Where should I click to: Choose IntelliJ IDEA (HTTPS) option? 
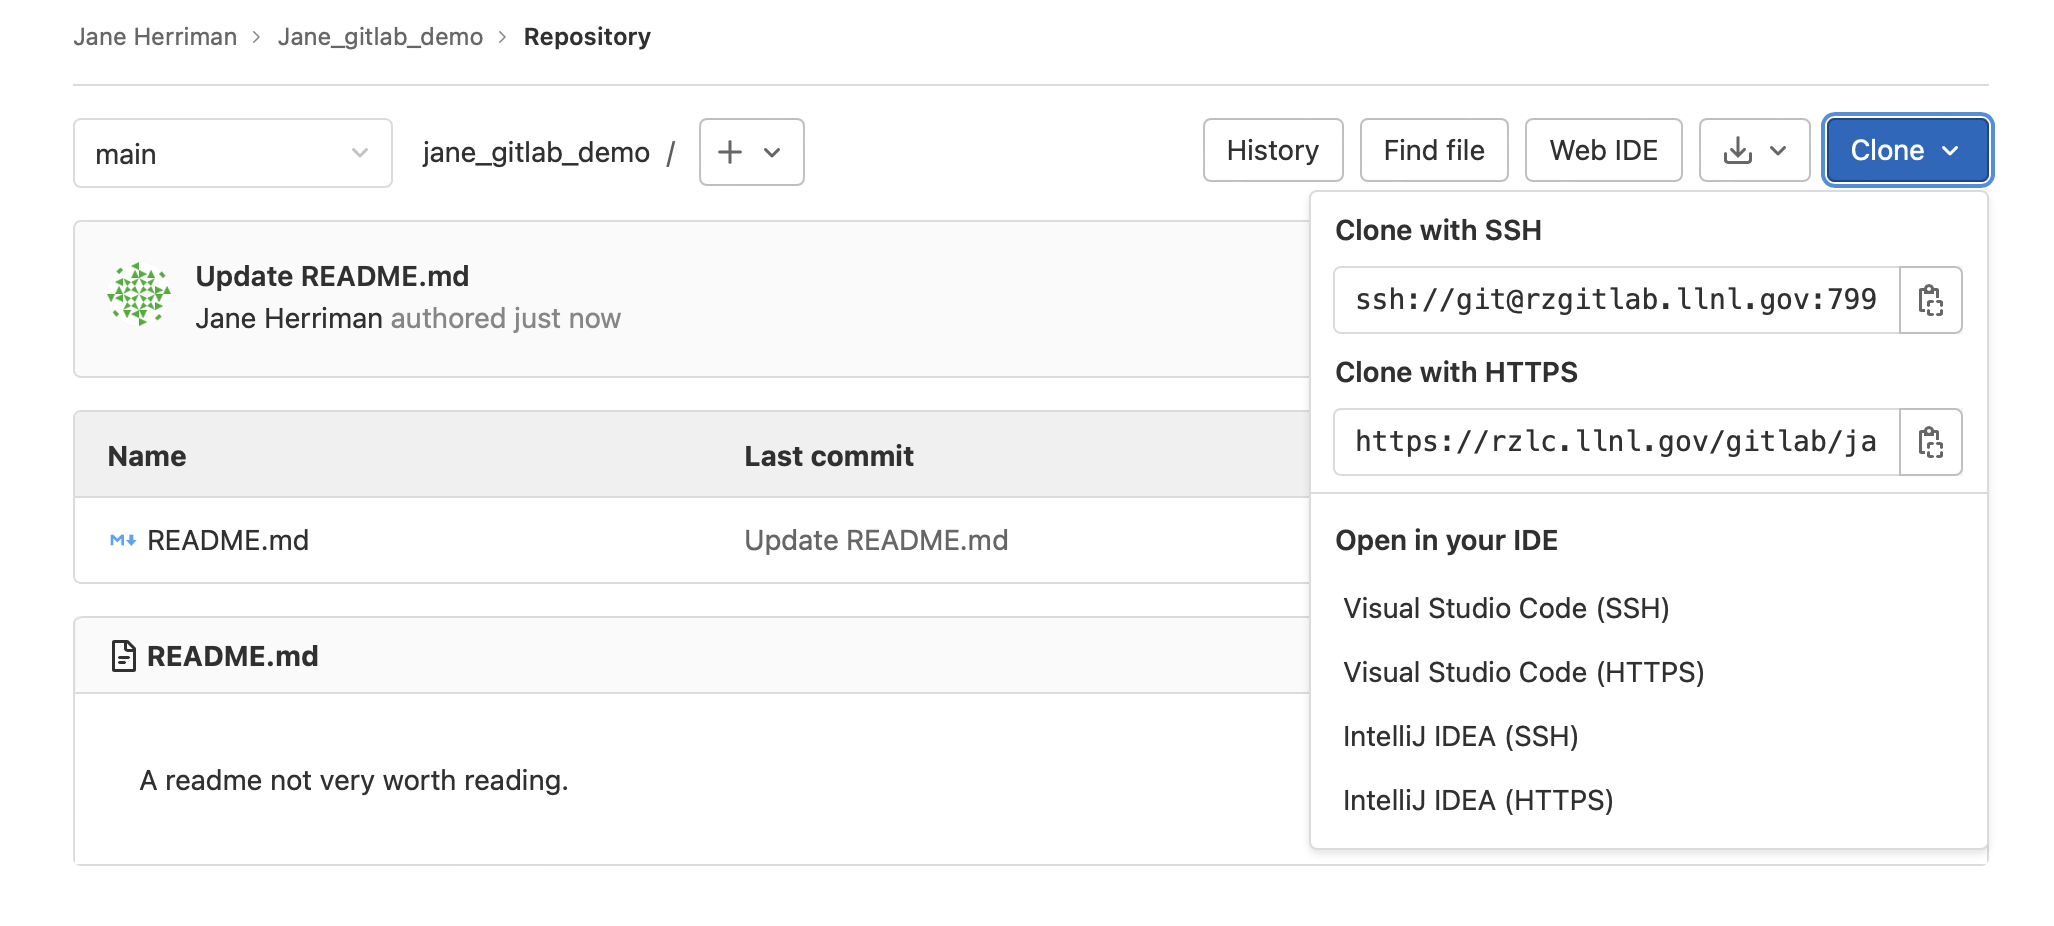point(1478,800)
